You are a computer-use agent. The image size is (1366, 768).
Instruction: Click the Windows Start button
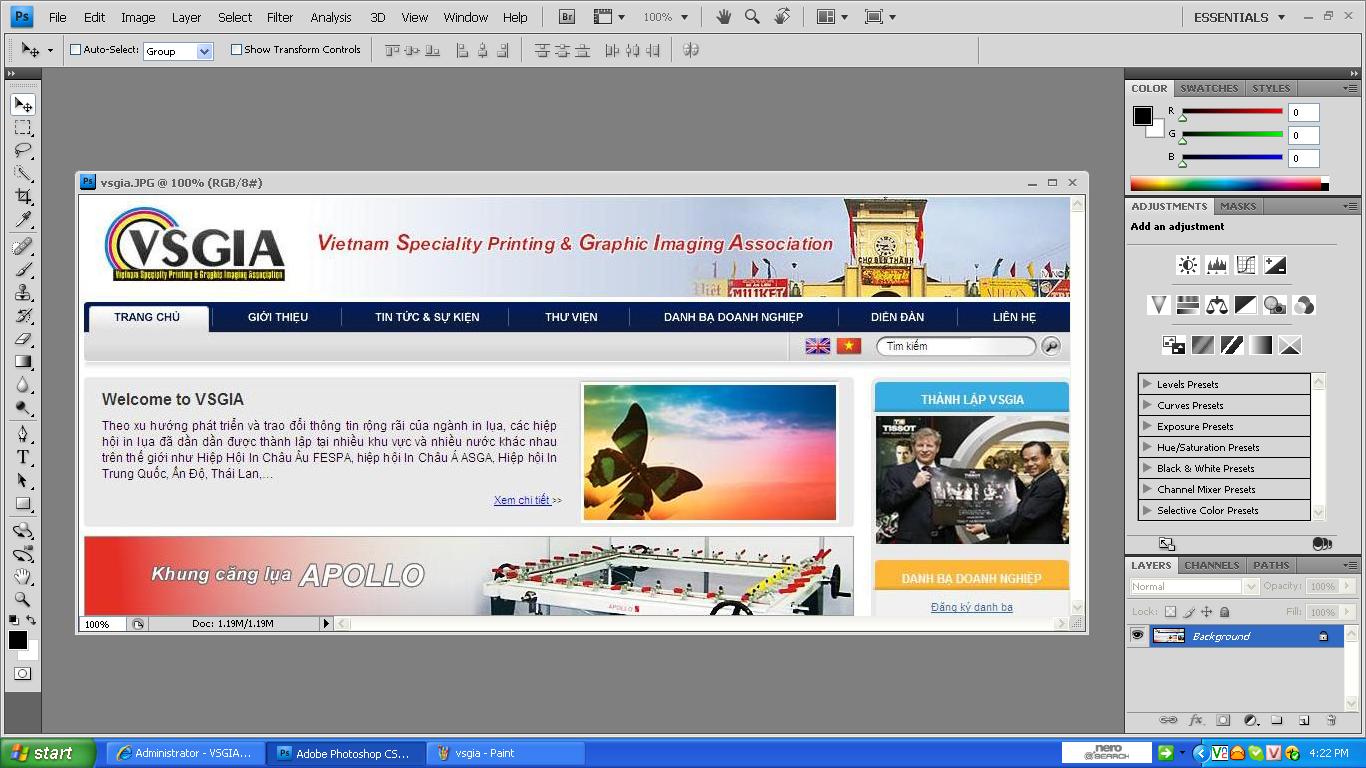(x=47, y=753)
